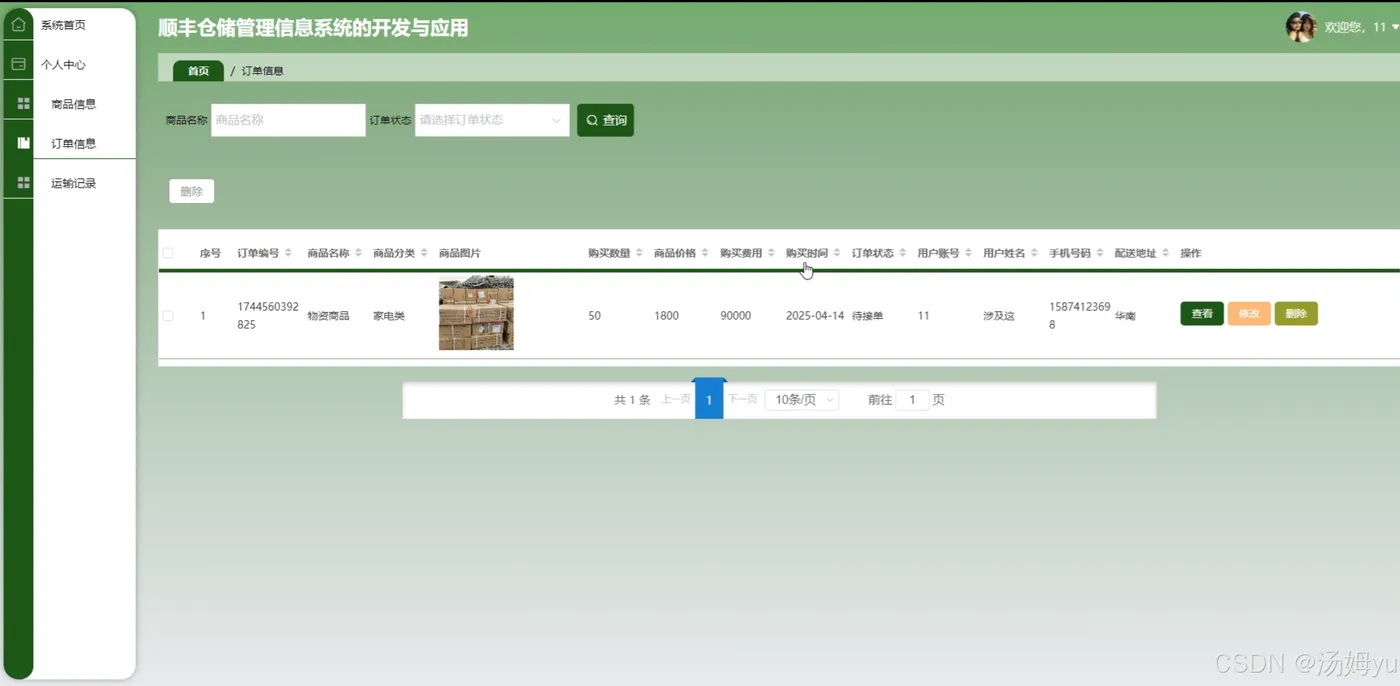Sort by 手机号码 column arrows
This screenshot has width=1400, height=686.
(1100, 253)
